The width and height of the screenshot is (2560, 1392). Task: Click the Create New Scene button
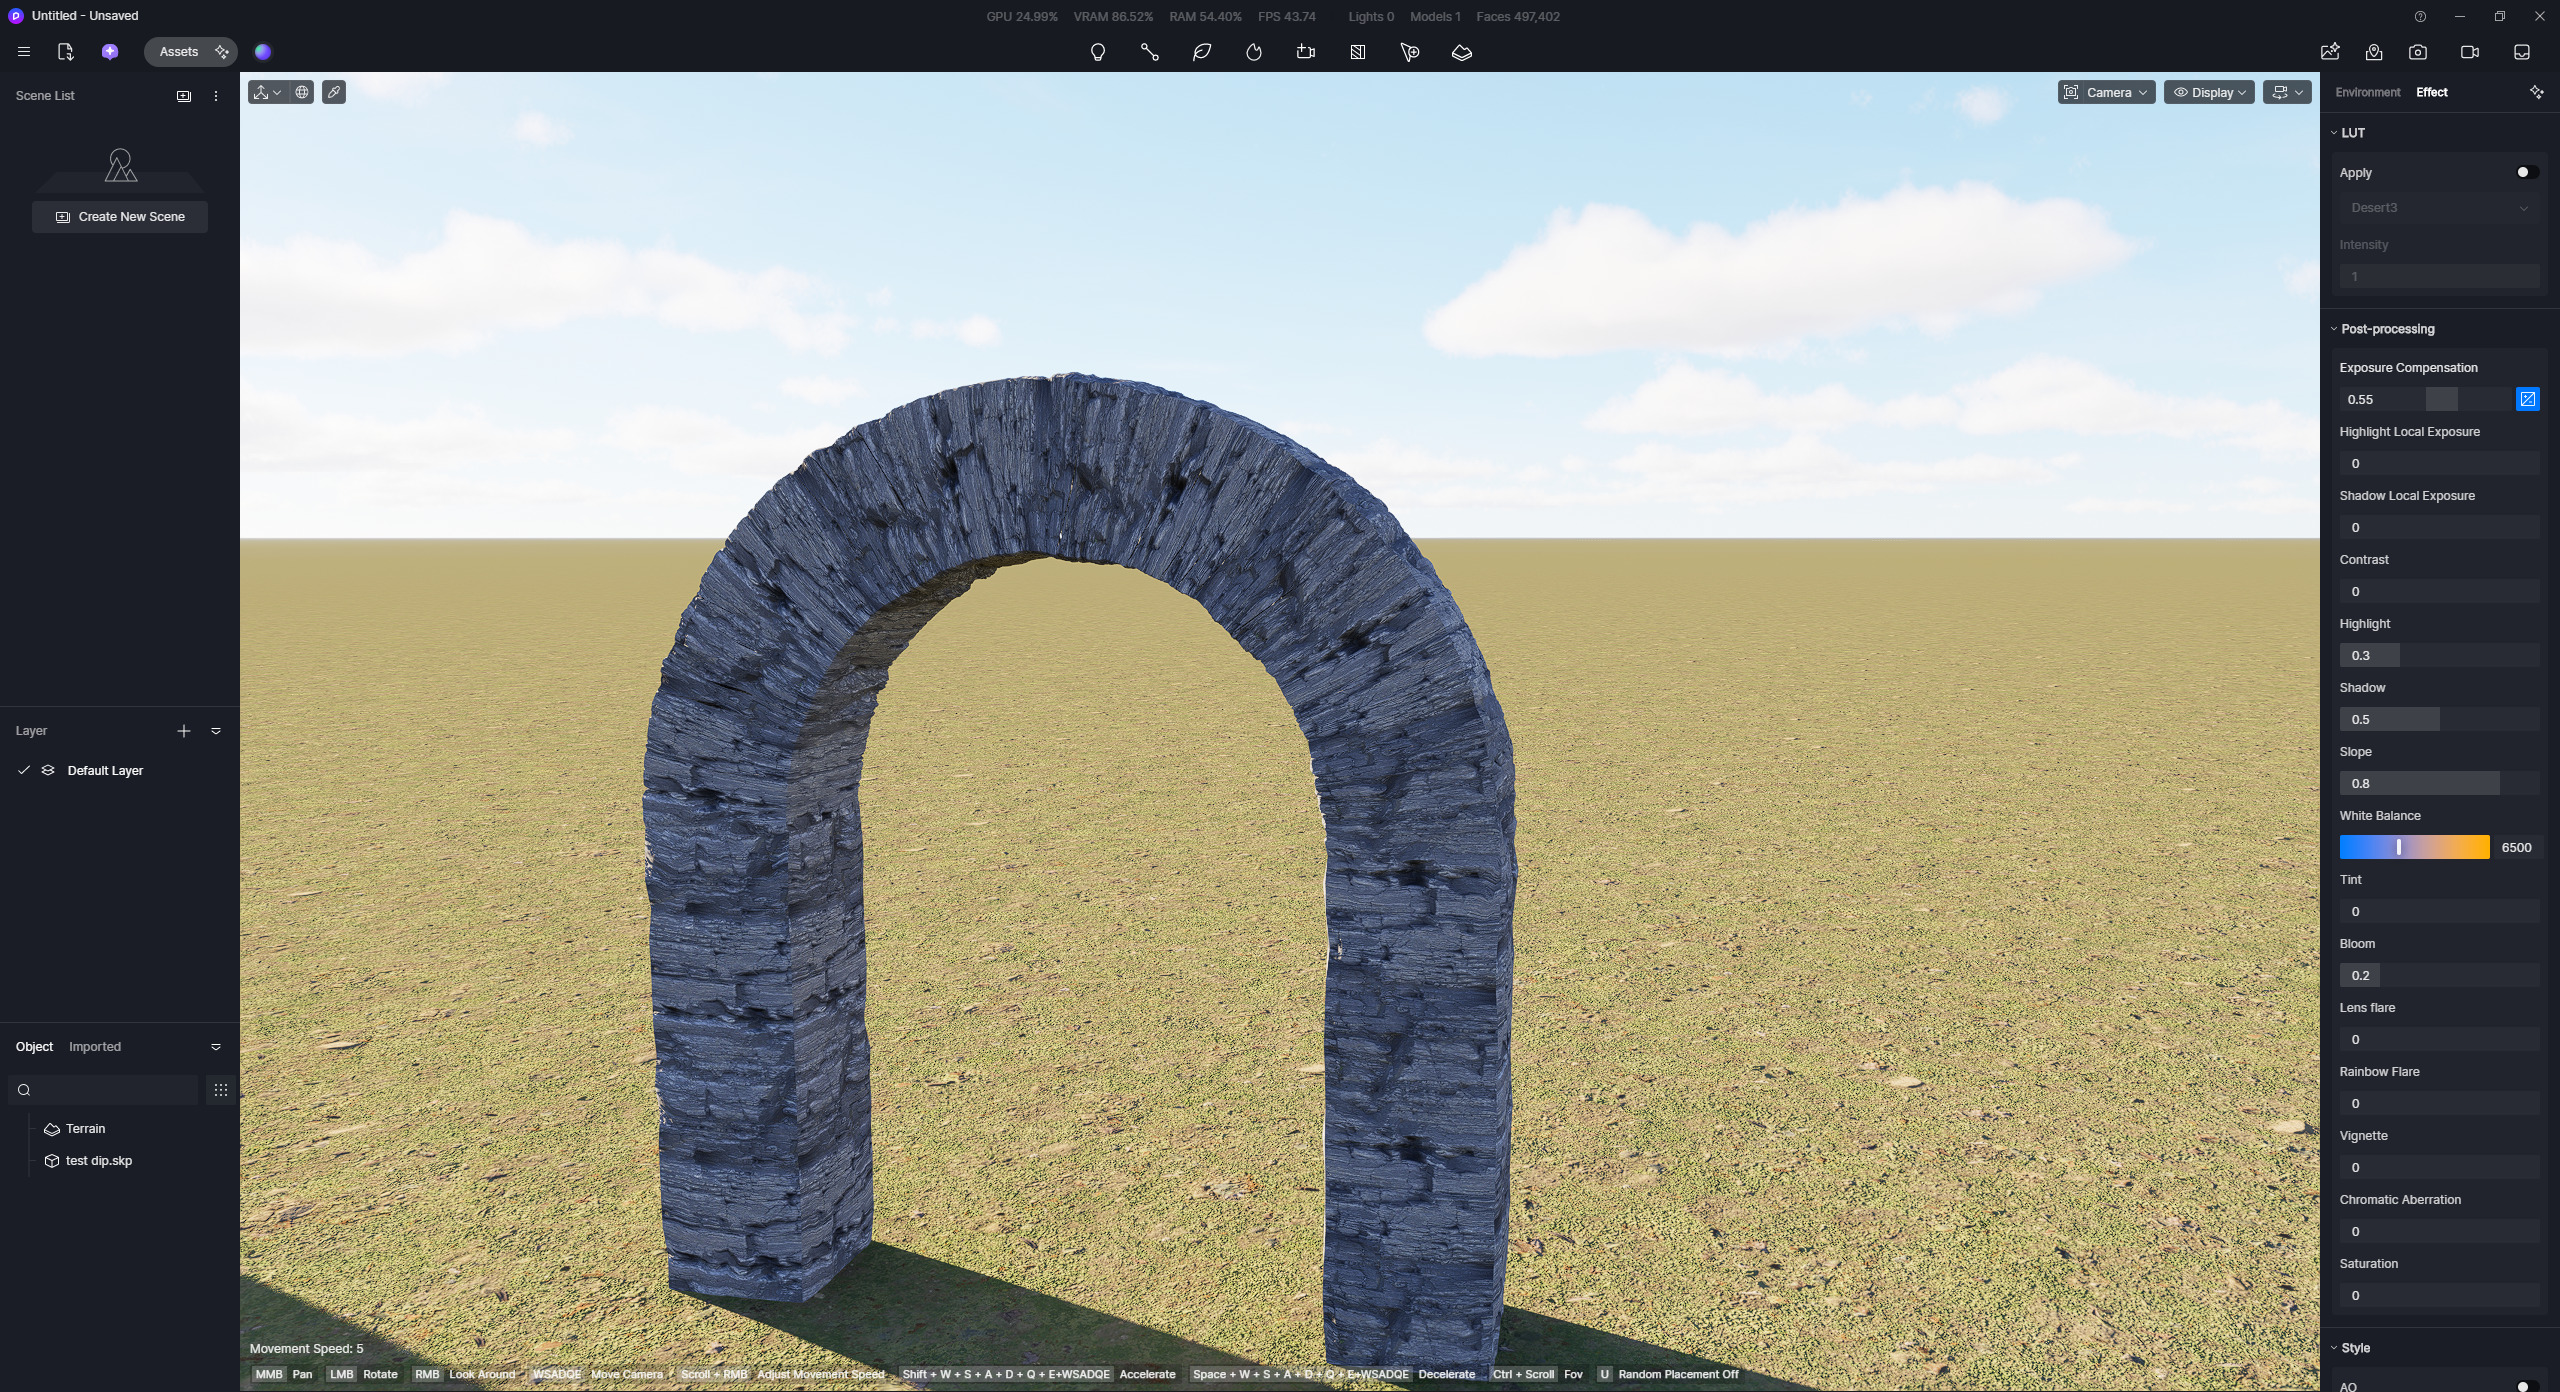(120, 217)
